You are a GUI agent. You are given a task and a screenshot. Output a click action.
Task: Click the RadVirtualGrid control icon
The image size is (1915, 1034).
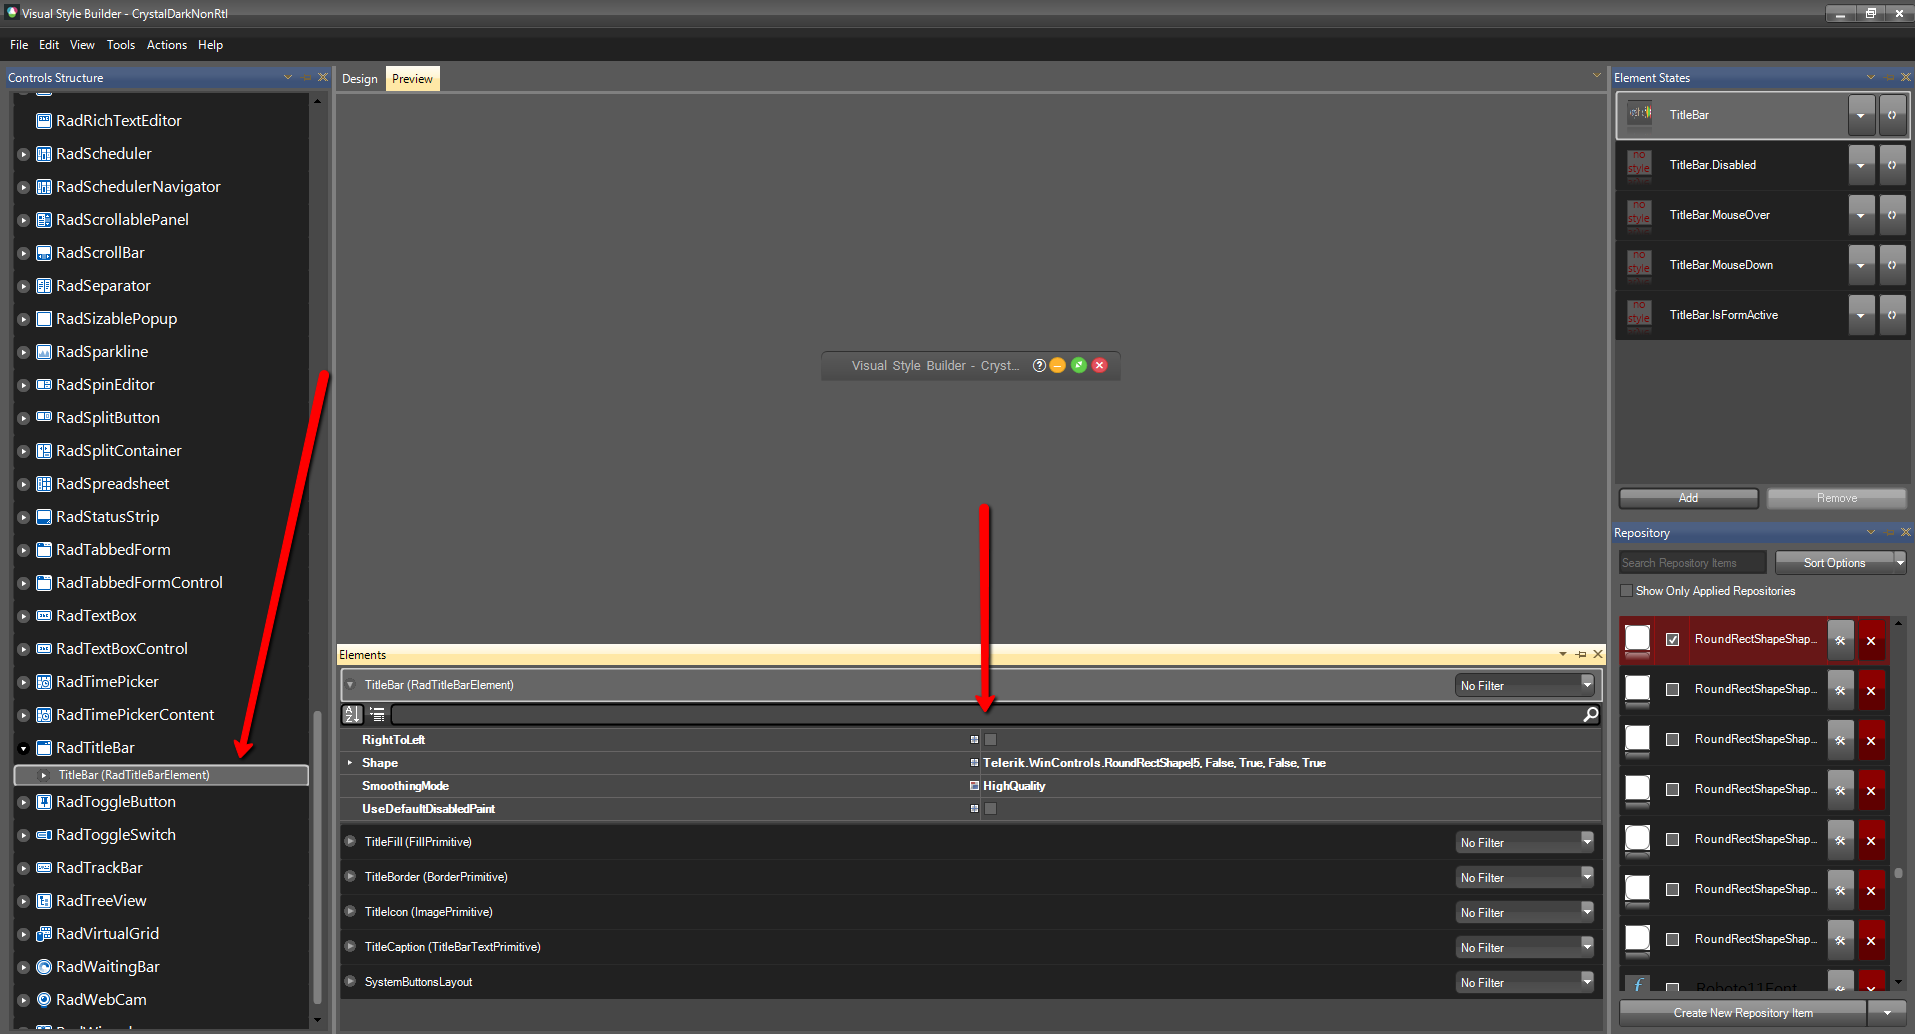coord(44,934)
